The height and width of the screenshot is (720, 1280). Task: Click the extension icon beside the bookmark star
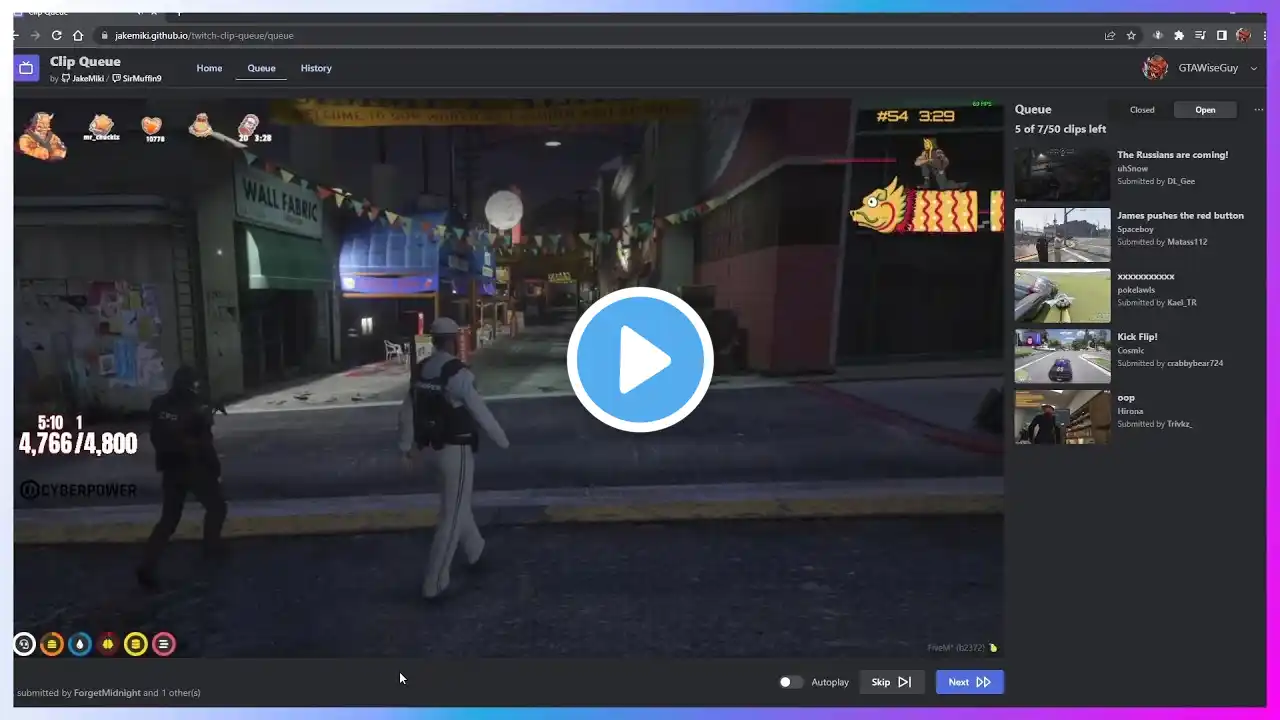coord(1158,35)
